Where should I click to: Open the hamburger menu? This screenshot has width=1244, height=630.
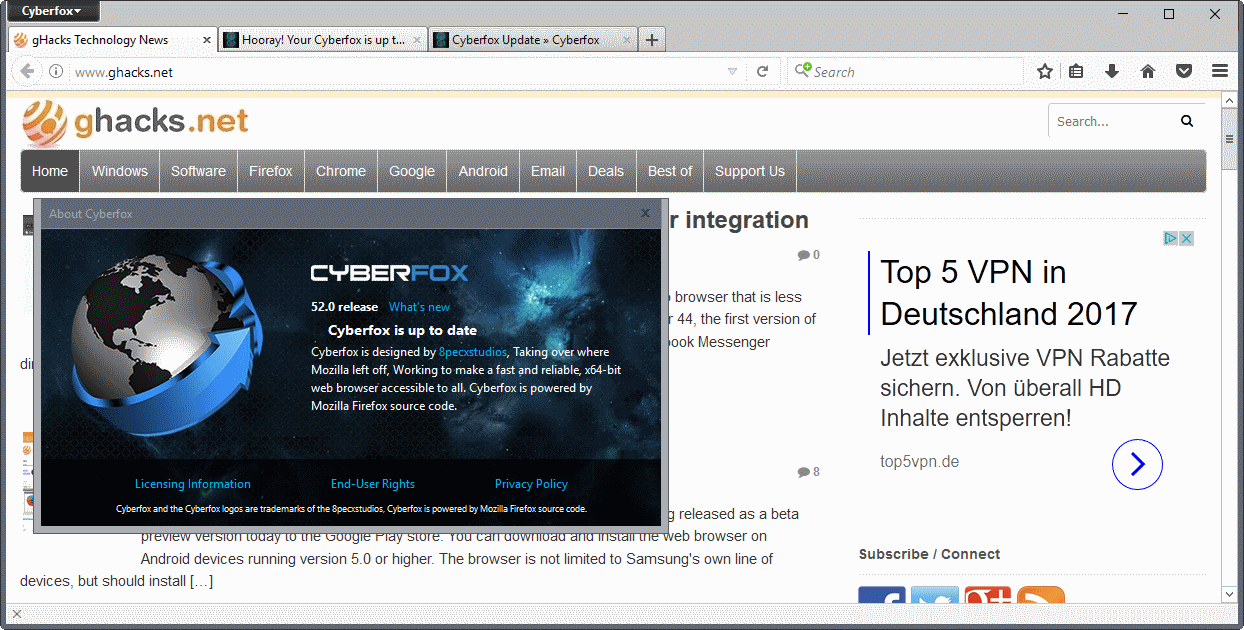pyautogui.click(x=1220, y=72)
